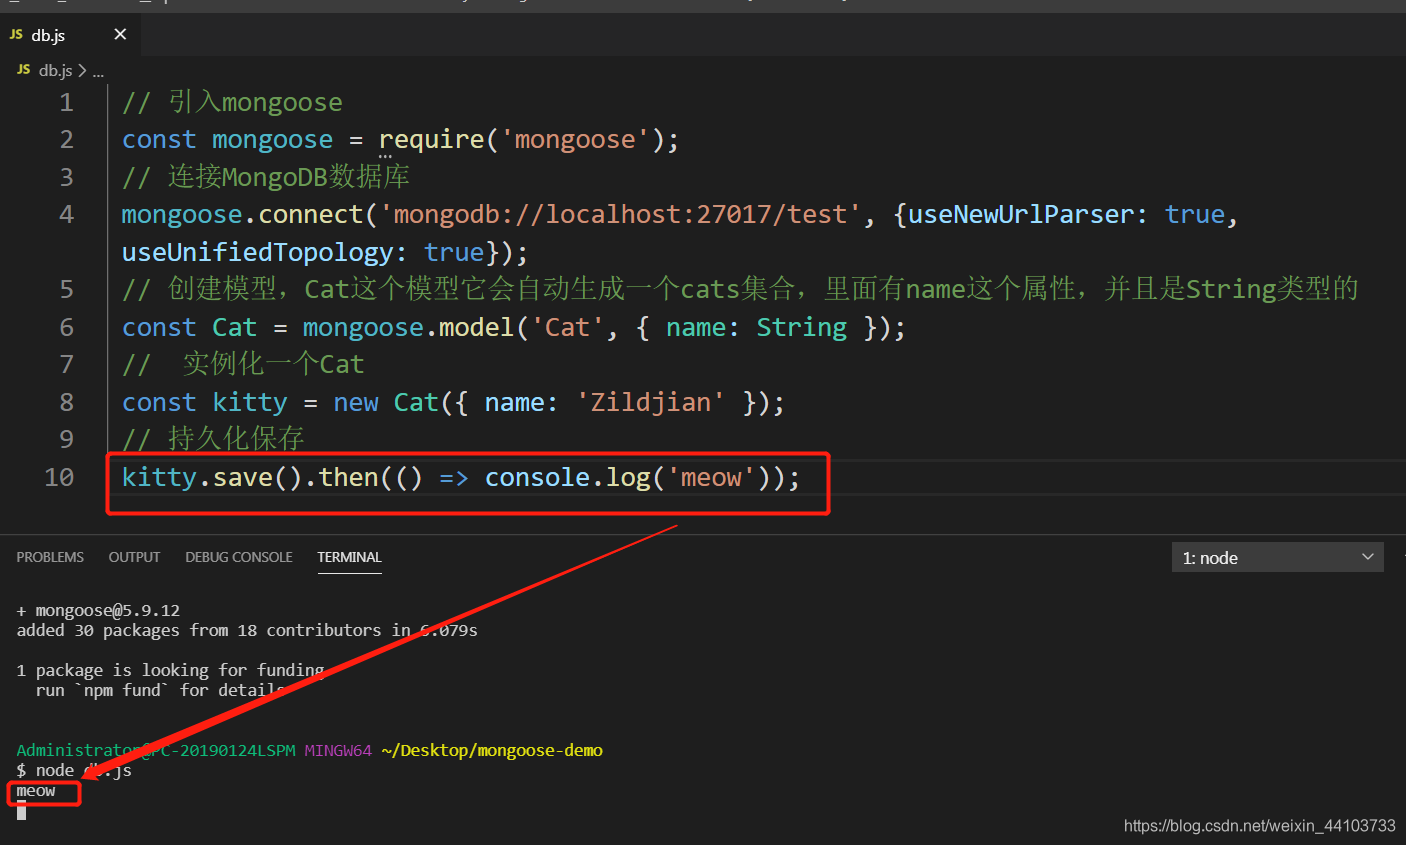
Task: Click line number 4 in the gutter
Action: click(66, 214)
